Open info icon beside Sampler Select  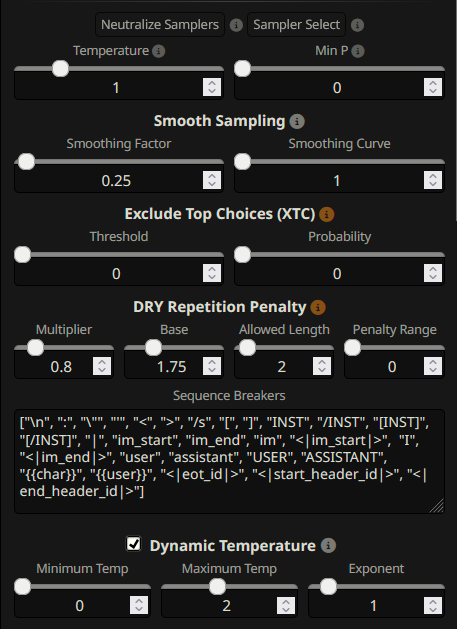[357, 25]
